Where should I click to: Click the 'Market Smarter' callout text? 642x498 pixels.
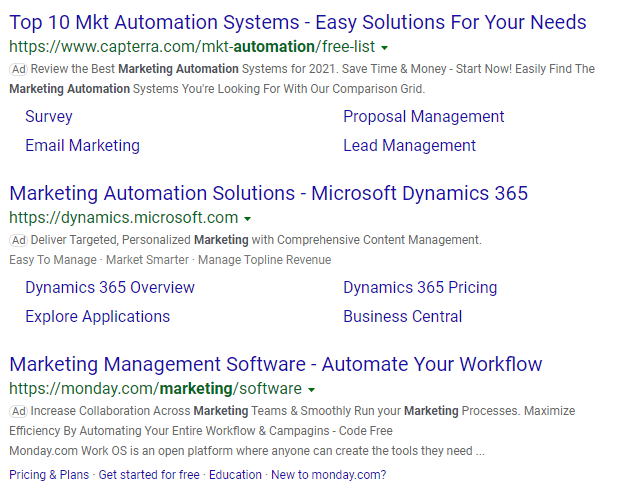point(147,260)
